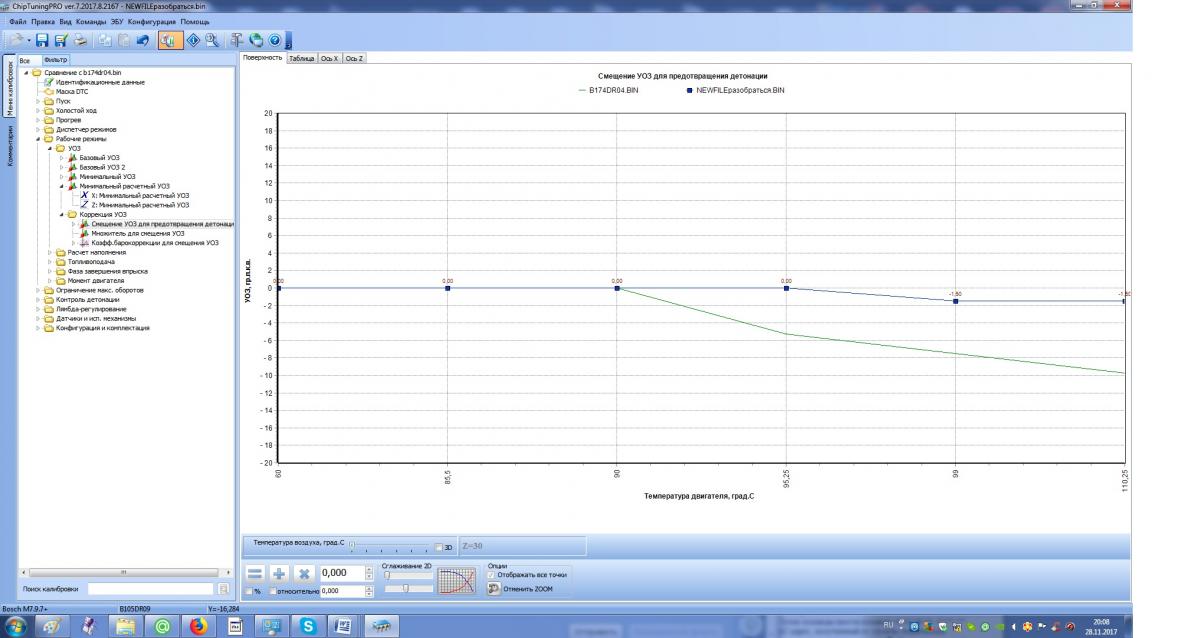Toggle the highlighted compare-mode toolbar icon
This screenshot has width=1200, height=638.
tap(169, 40)
